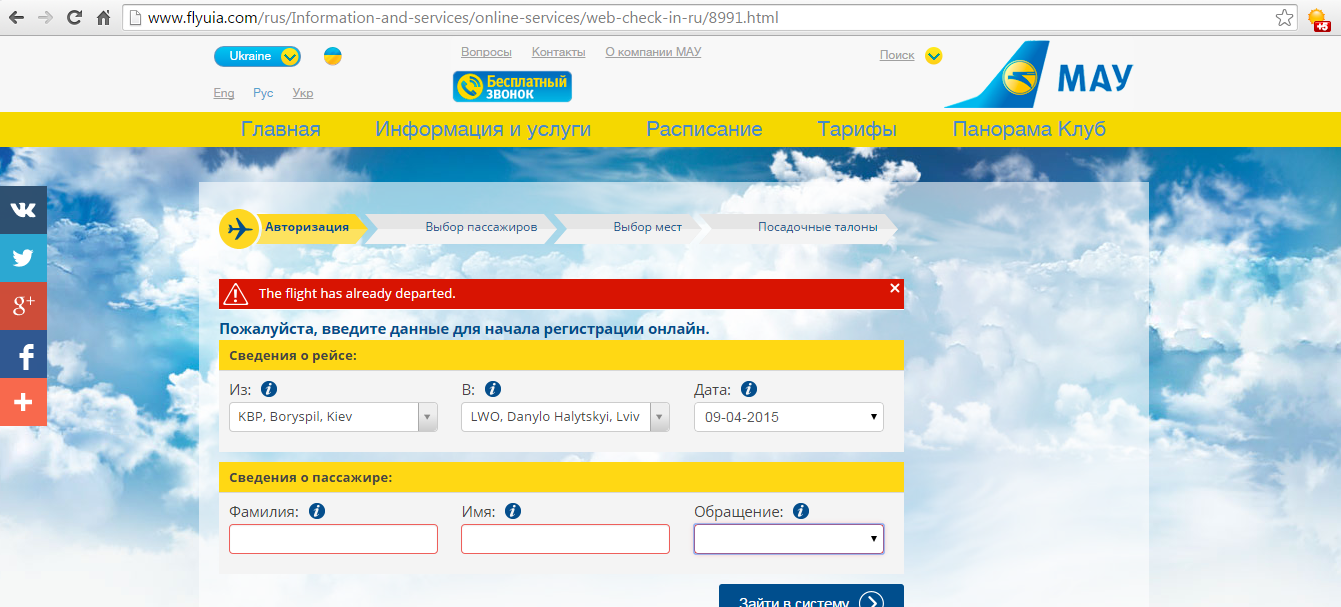Image resolution: width=1341 pixels, height=607 pixels.
Task: Click the Бесплатный звонок call banner
Action: tap(512, 87)
